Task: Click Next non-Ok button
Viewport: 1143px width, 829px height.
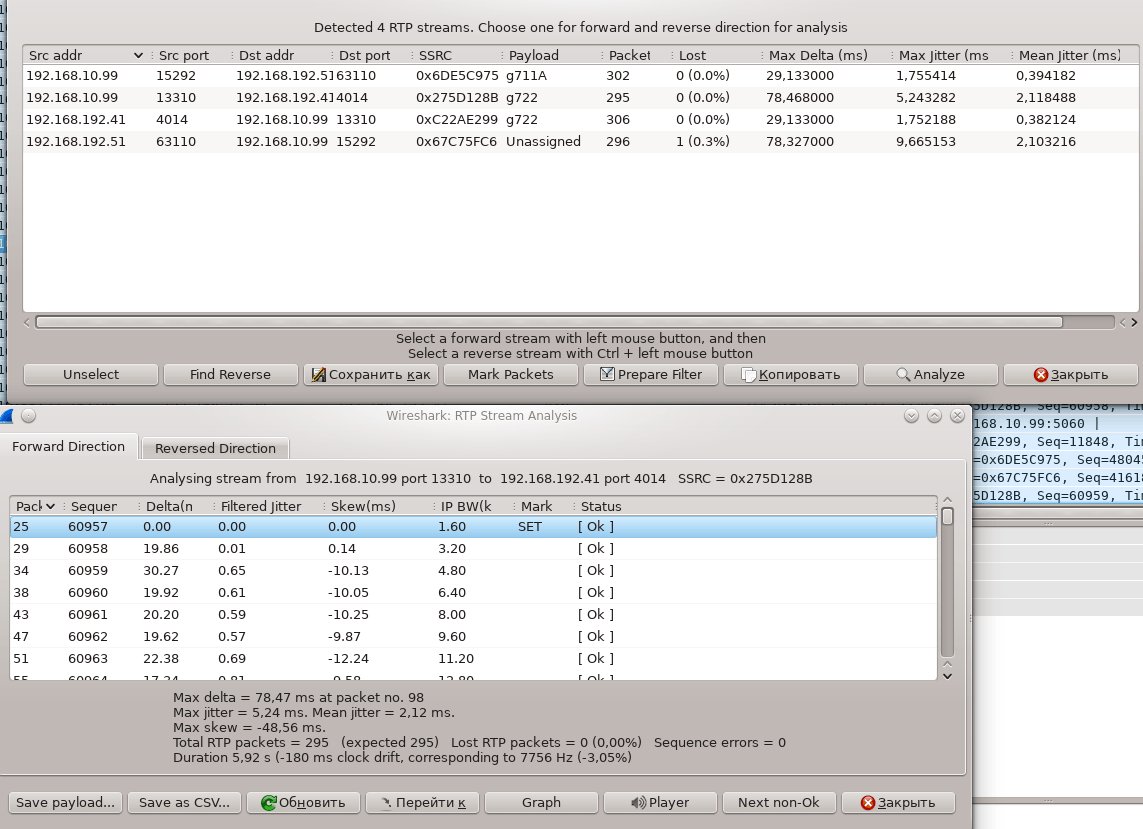Action: click(779, 802)
